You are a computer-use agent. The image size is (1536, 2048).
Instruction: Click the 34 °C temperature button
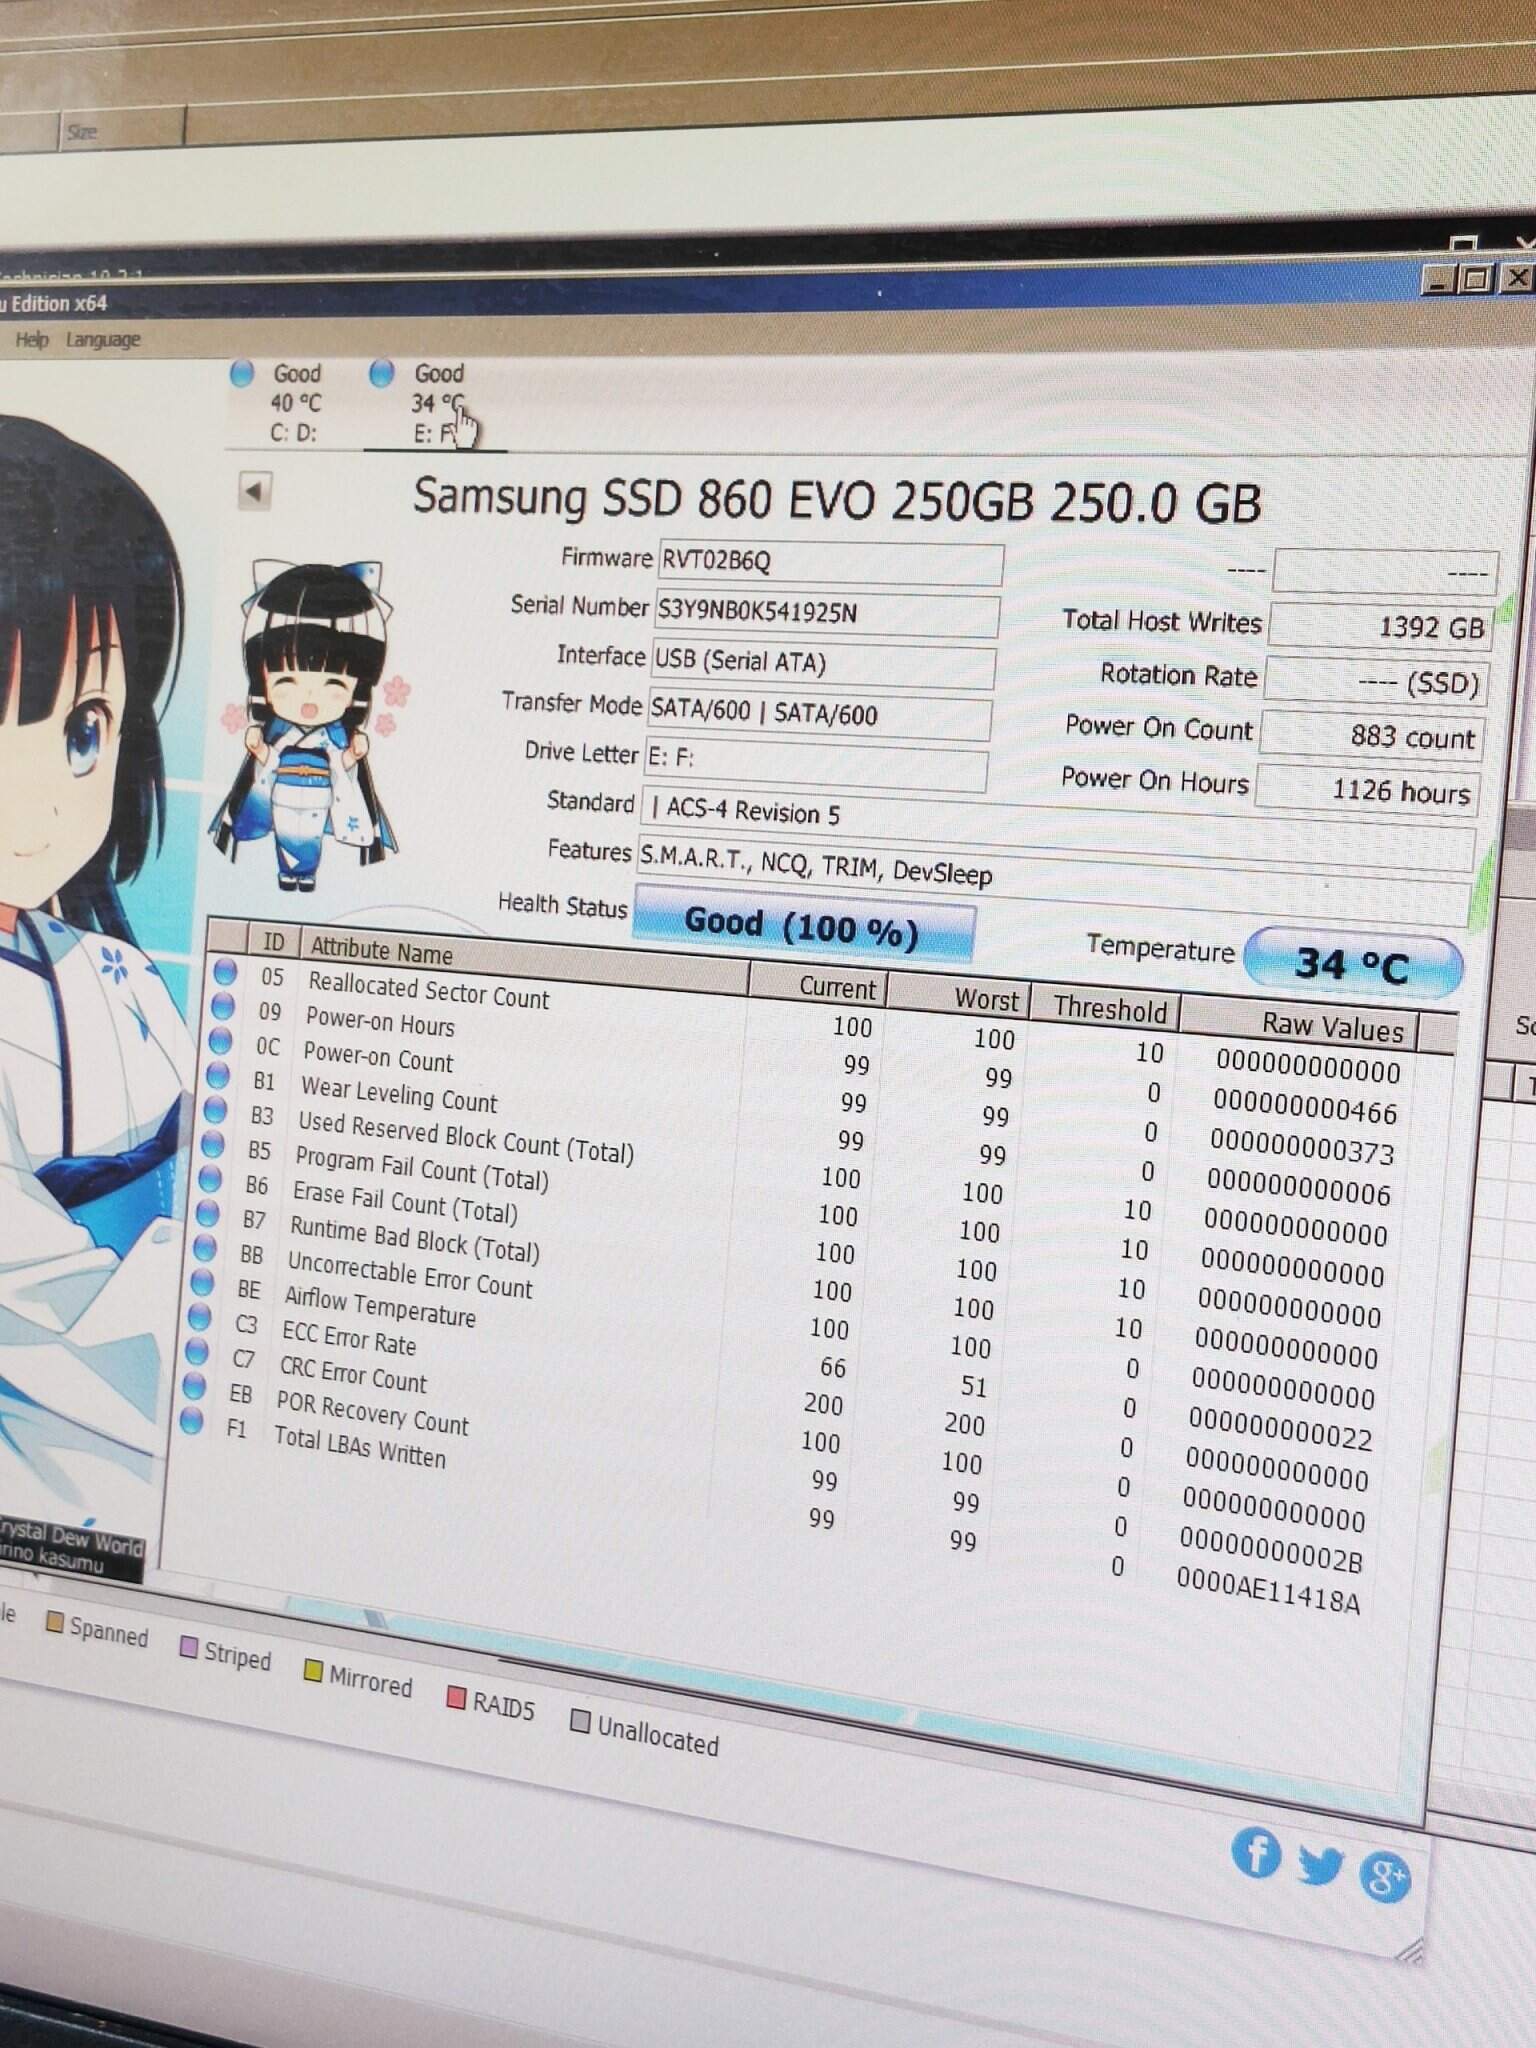click(1351, 964)
